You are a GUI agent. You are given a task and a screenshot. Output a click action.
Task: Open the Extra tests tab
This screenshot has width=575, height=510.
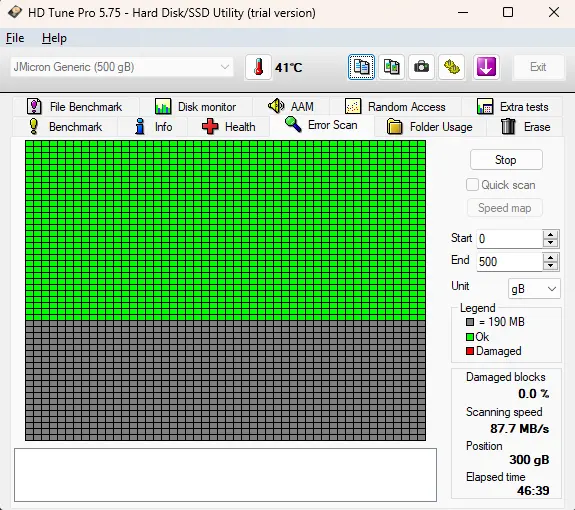point(513,107)
